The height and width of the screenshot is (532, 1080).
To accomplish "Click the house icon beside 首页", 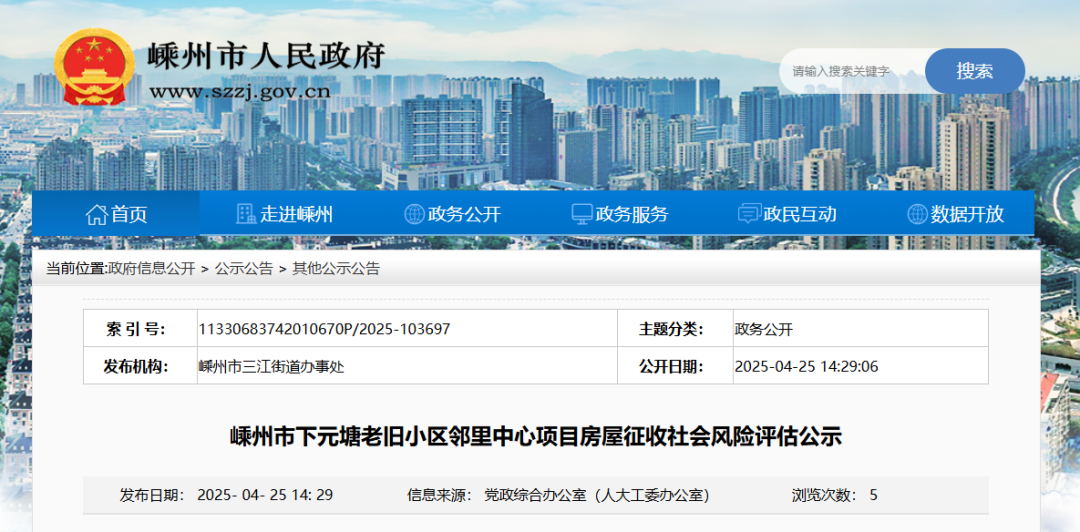I will [x=96, y=214].
